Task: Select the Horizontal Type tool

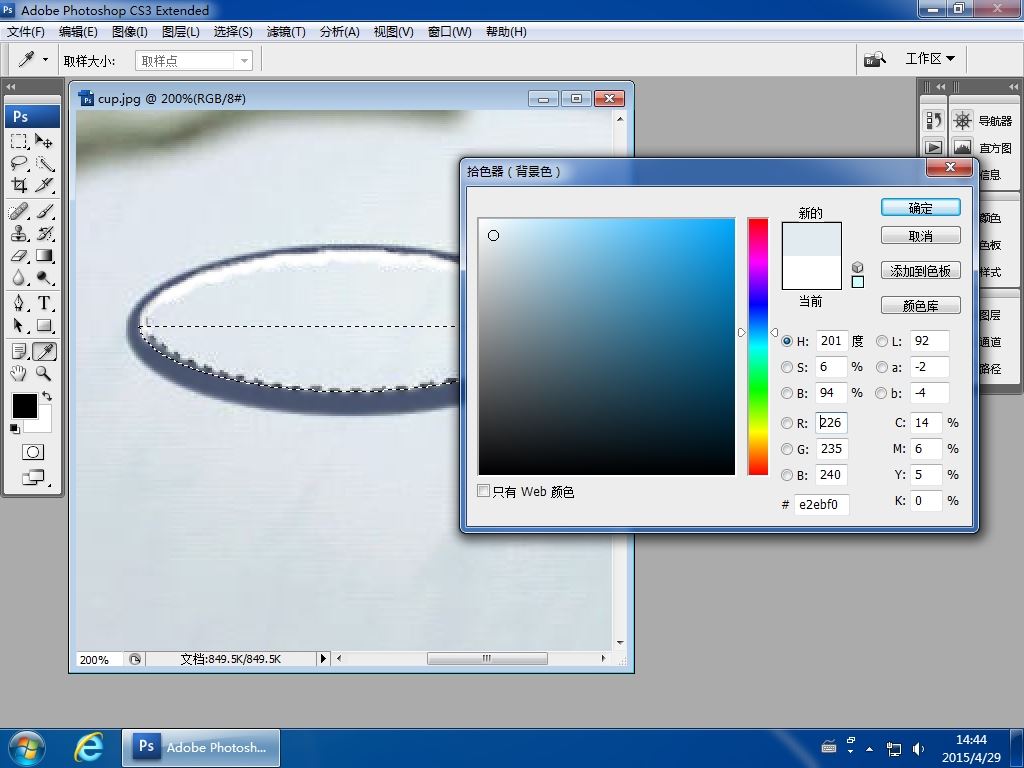Action: (44, 303)
